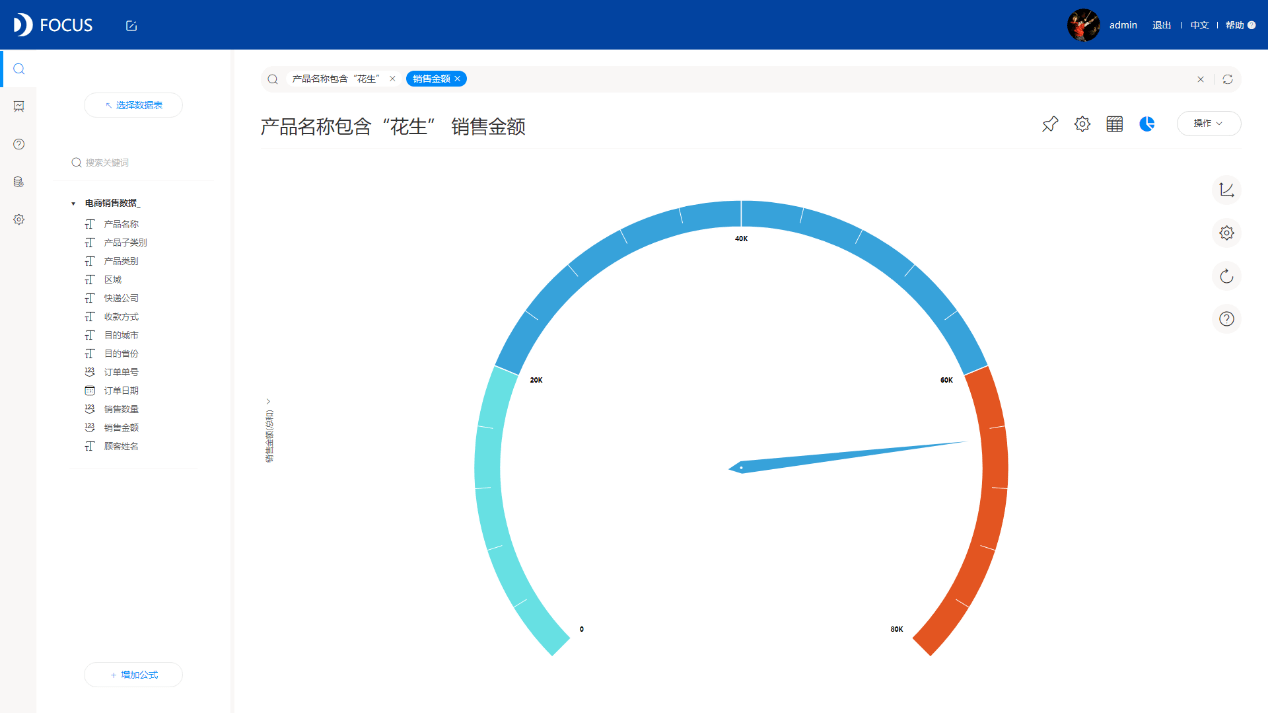Switch language via 中文 link
Viewport: 1268px width, 713px height.
1199,25
